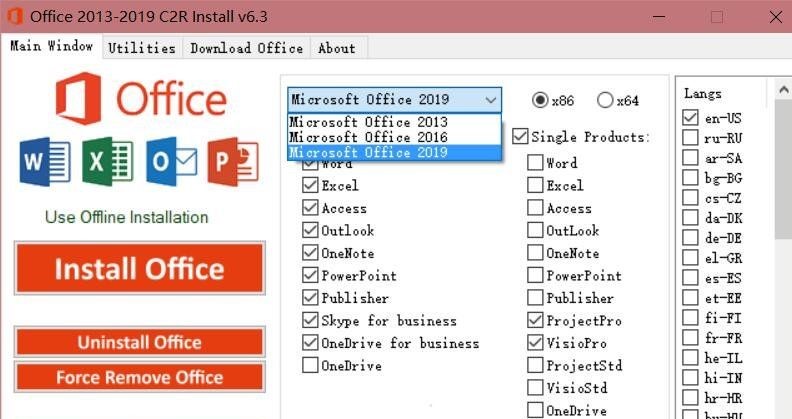Choose Microsoft Office 2019 from the list
Viewport: 792px width, 419px height.
click(394, 152)
